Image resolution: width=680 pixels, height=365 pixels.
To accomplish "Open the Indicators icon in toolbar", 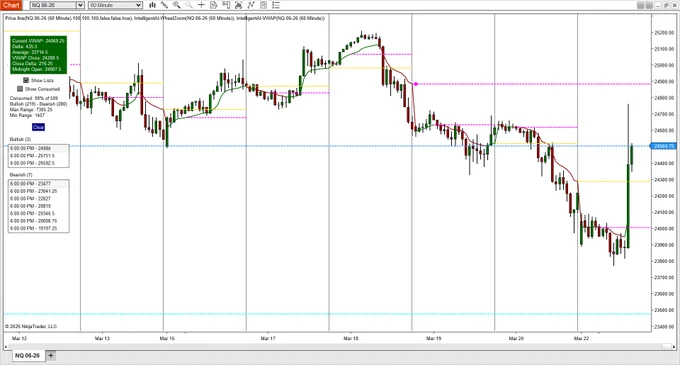I will [238, 5].
